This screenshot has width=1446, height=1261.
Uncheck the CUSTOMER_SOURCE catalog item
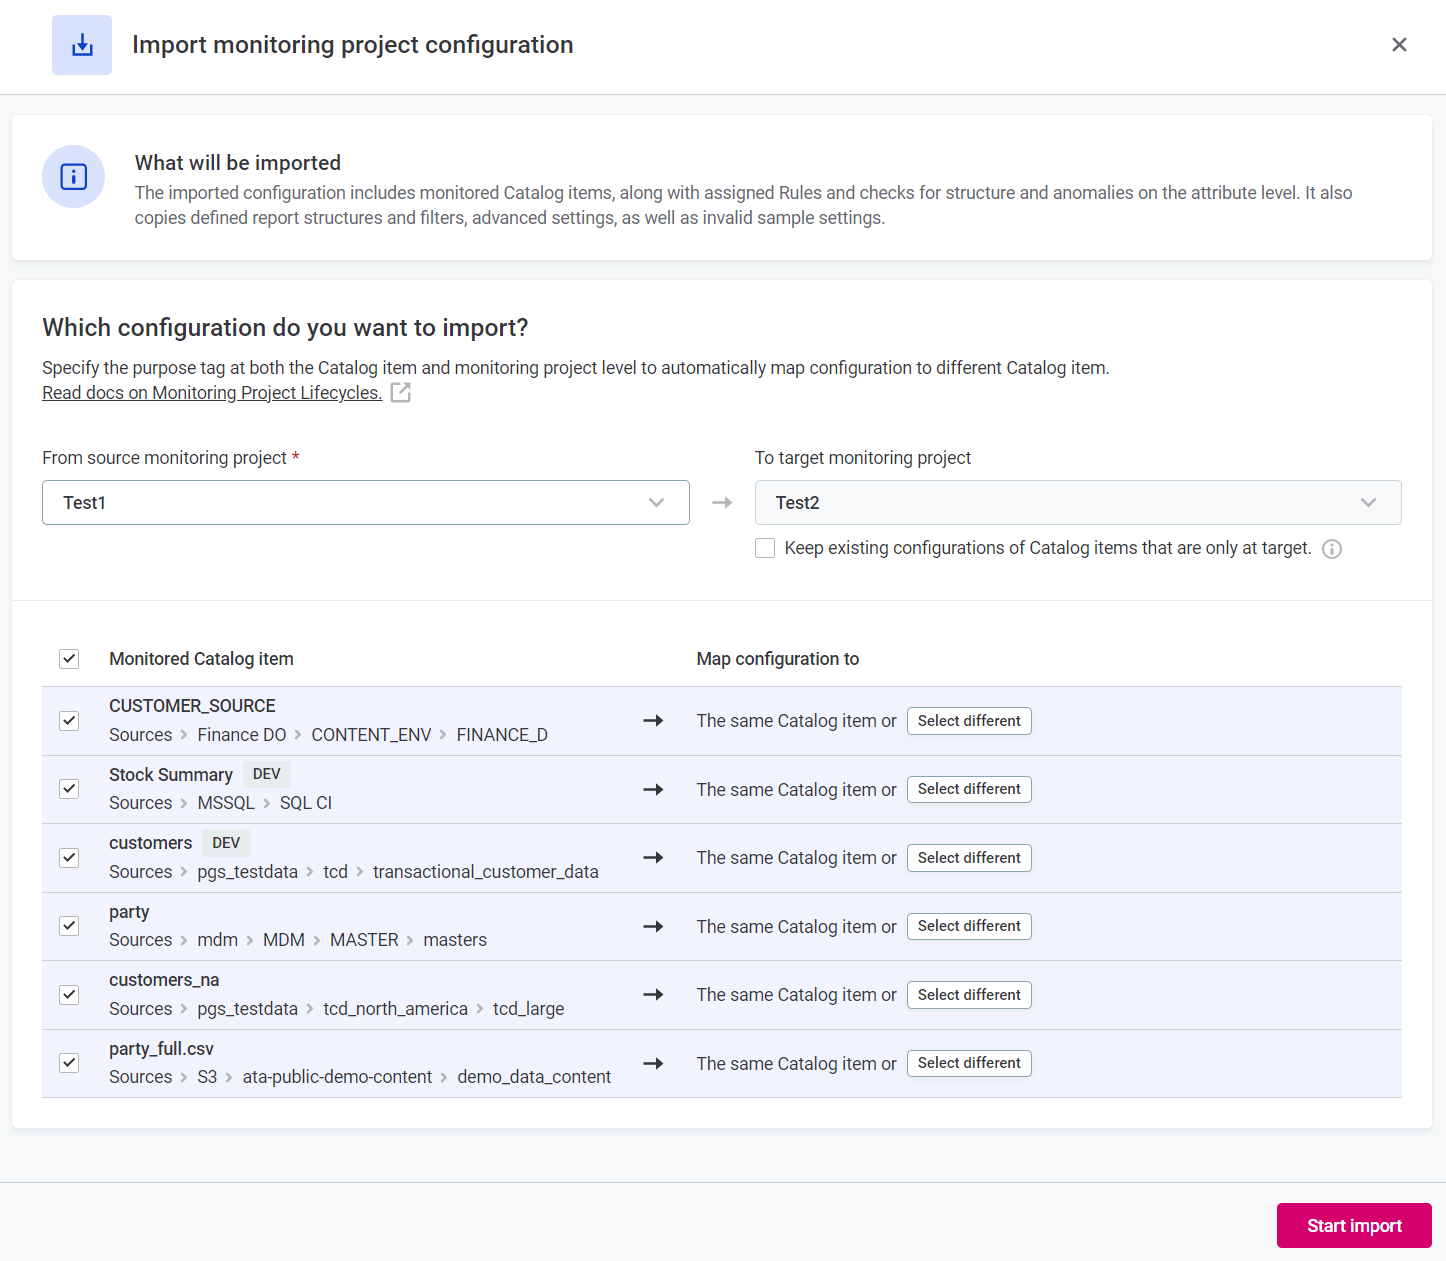[x=69, y=721]
